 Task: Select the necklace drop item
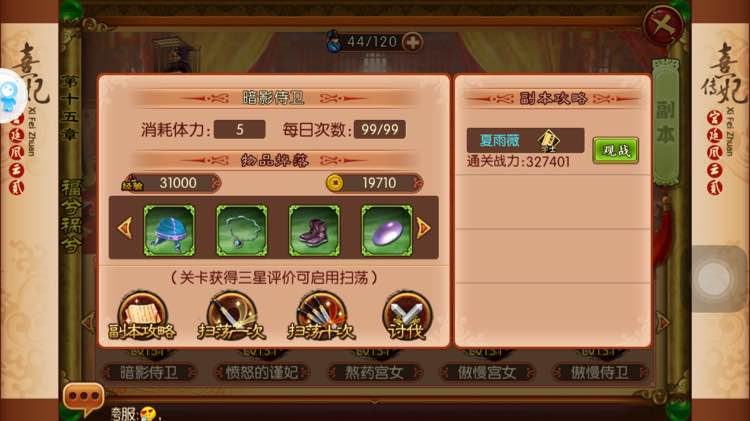click(242, 230)
